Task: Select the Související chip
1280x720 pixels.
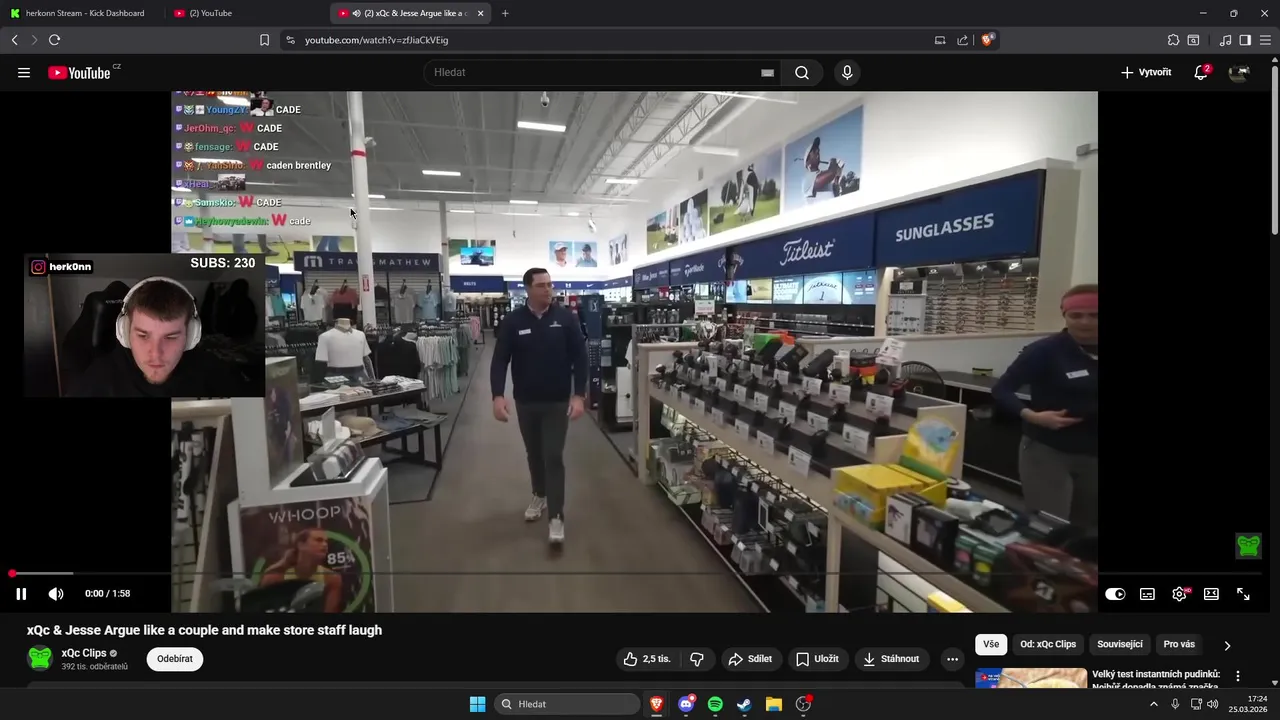Action: pos(1120,645)
